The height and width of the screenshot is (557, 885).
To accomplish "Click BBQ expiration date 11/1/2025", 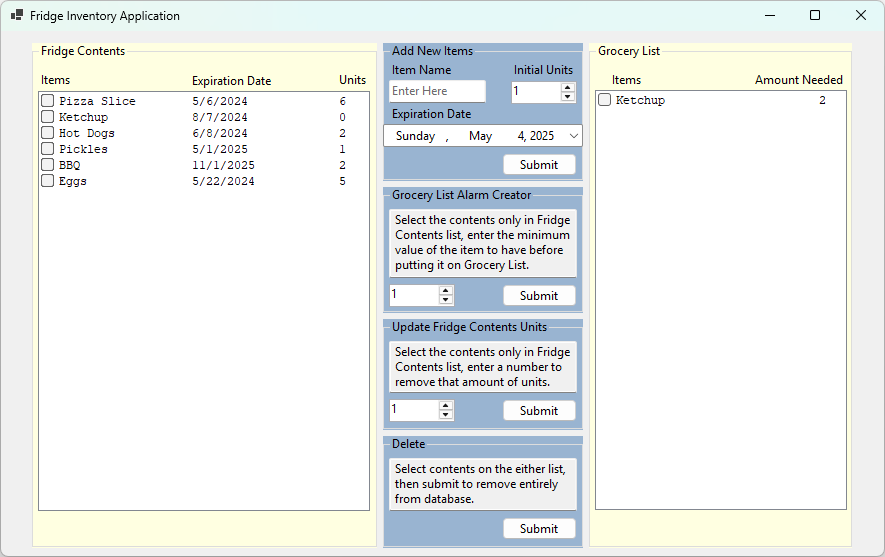I will click(x=223, y=165).
